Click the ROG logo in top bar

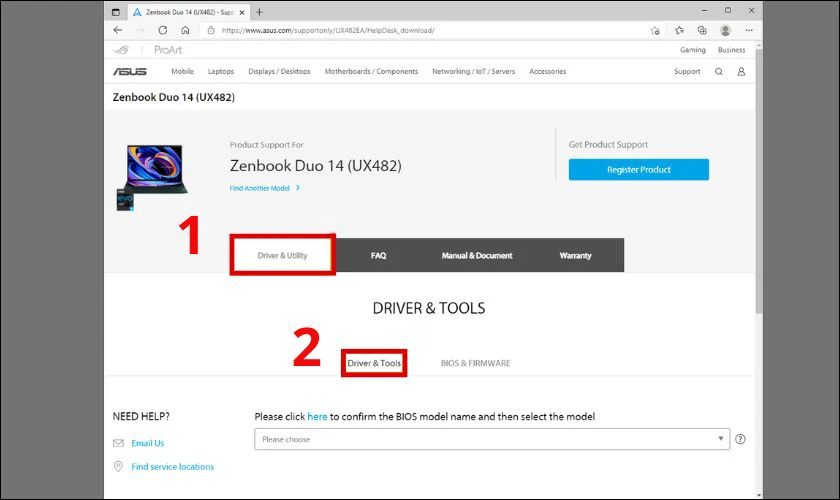click(x=121, y=50)
